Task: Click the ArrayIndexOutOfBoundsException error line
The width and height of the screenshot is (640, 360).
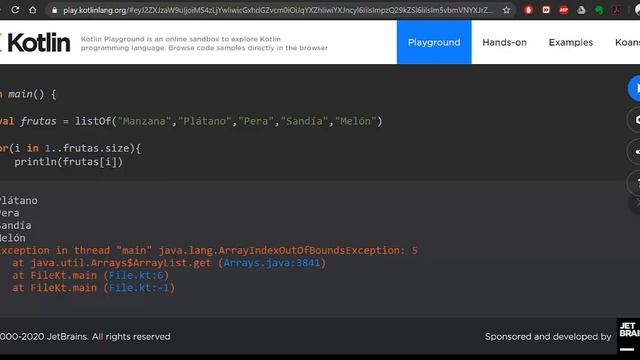Action: [x=209, y=250]
